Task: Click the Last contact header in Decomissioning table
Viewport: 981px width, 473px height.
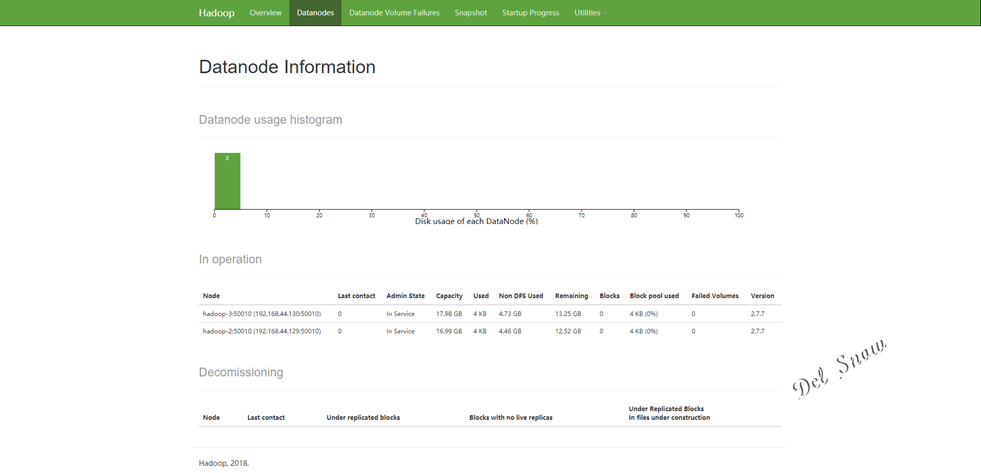Action: (266, 417)
